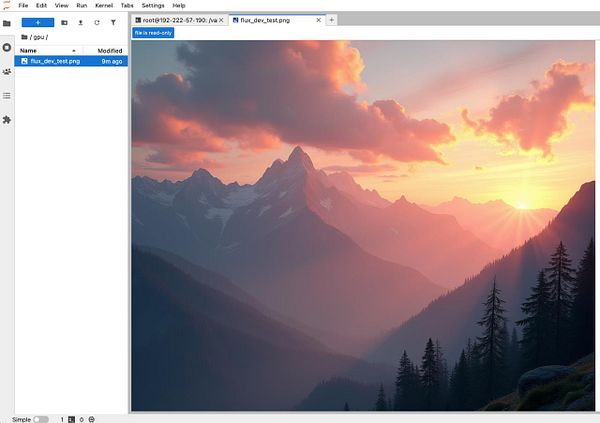Screen dimensions: 600x423
Task: Click the JupyterLab logo icon
Action: pos(7,5)
